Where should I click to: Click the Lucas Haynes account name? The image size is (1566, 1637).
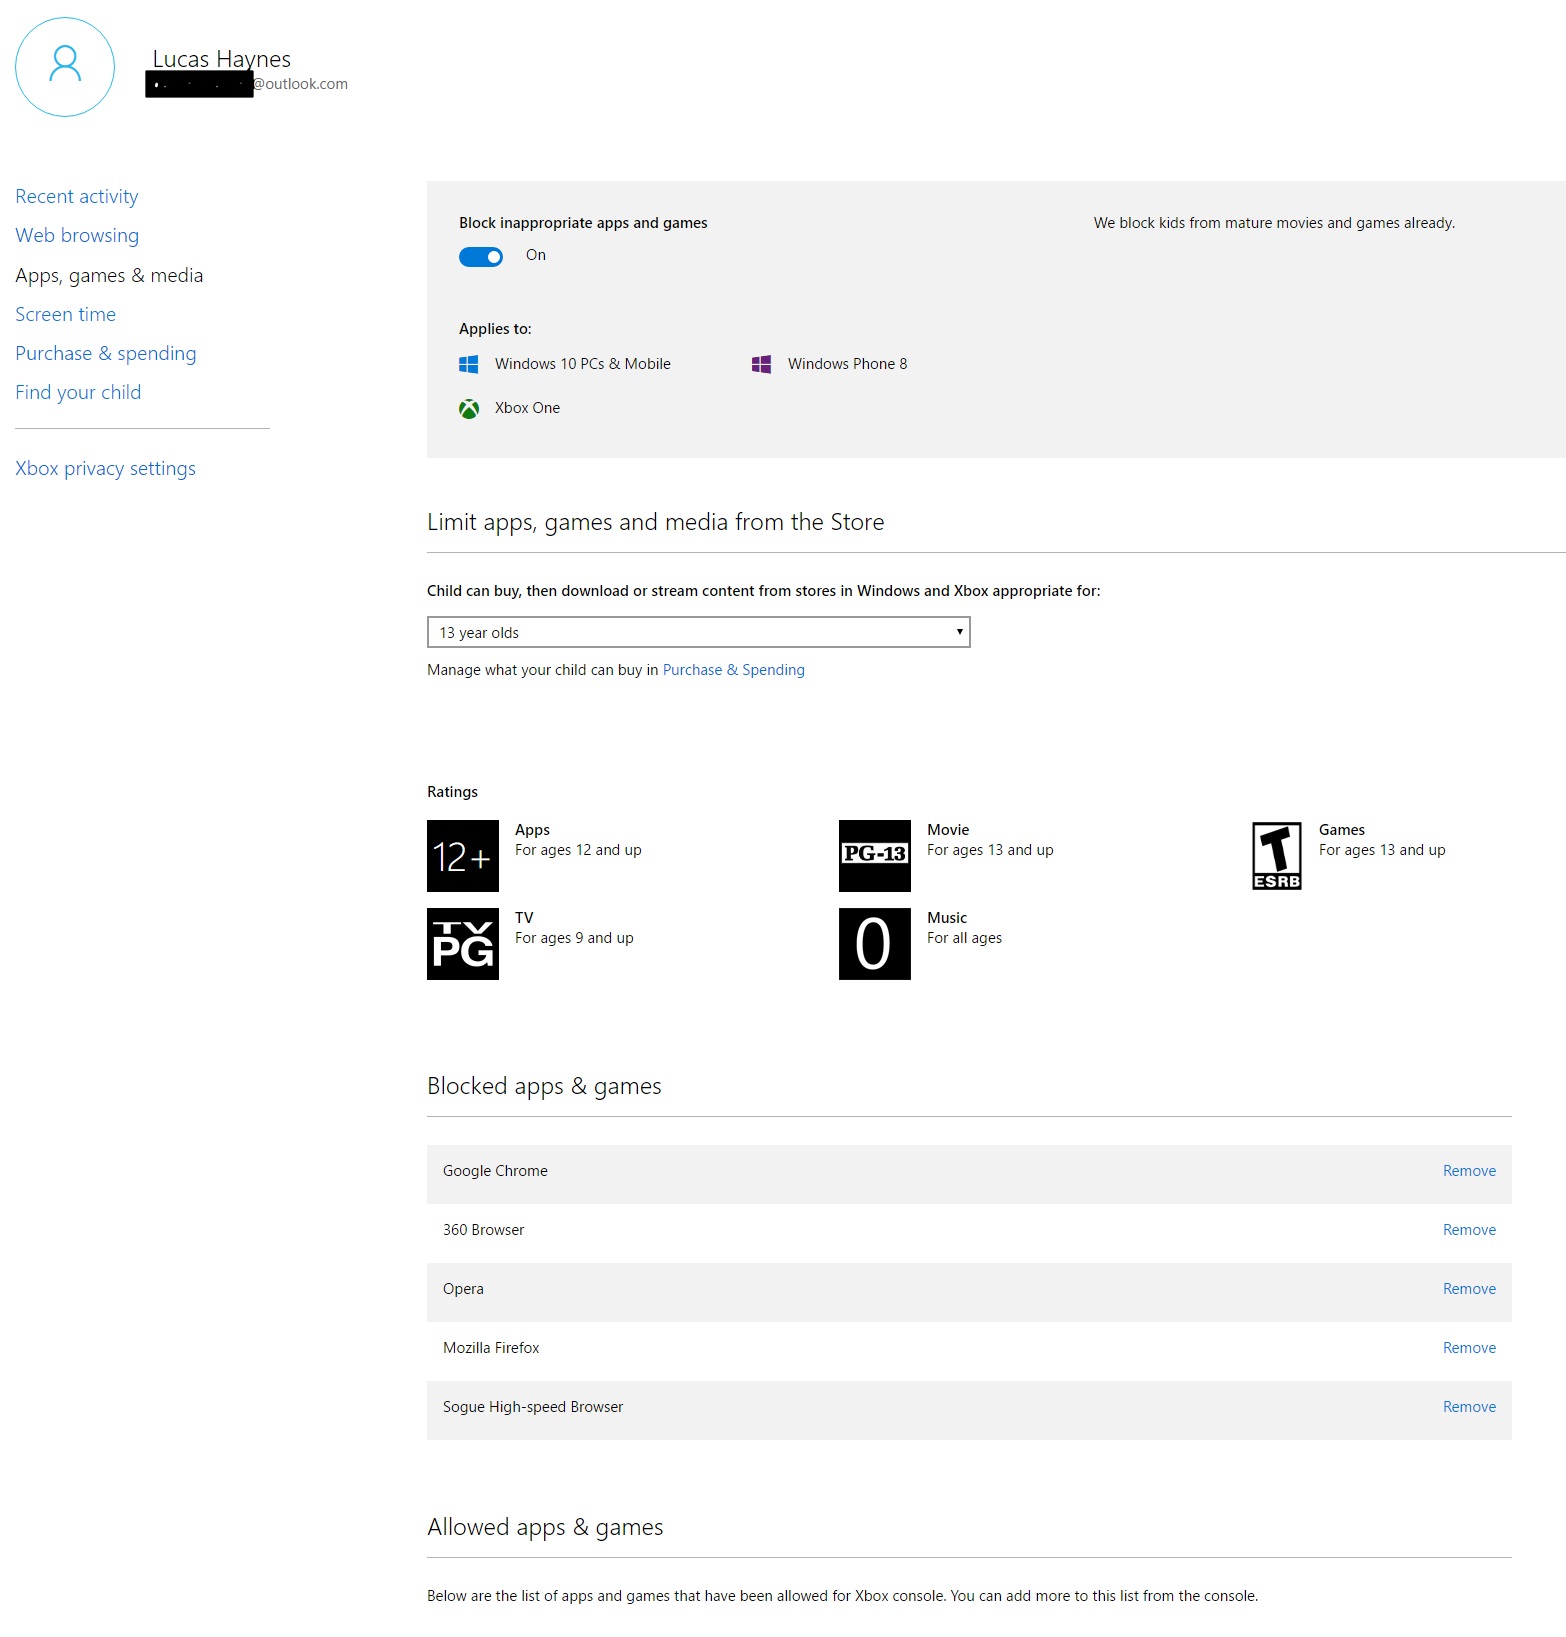(221, 59)
